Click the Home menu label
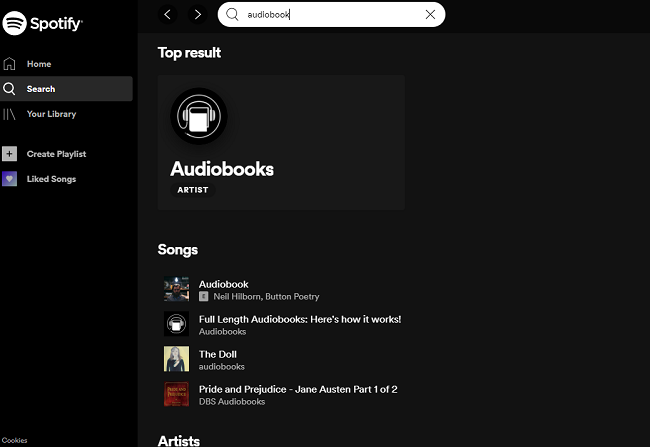The image size is (650, 447). tap(39, 64)
